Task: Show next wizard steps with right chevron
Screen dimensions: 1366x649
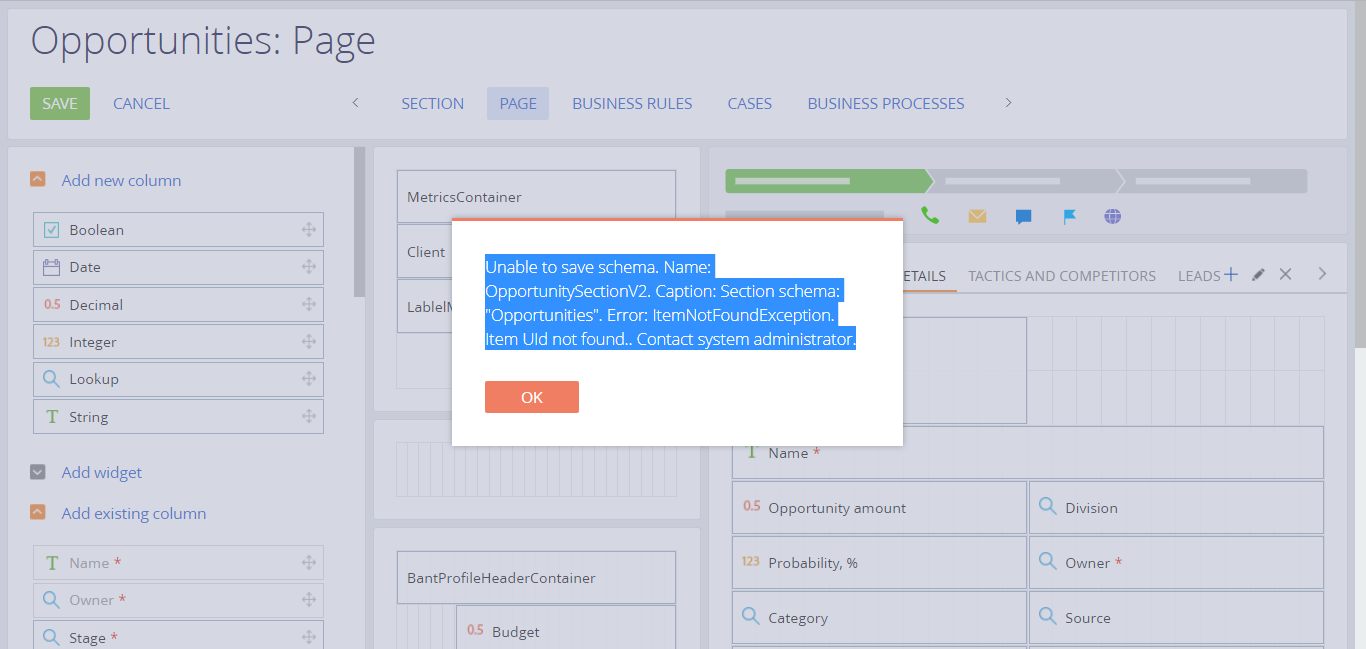Action: pos(1008,103)
